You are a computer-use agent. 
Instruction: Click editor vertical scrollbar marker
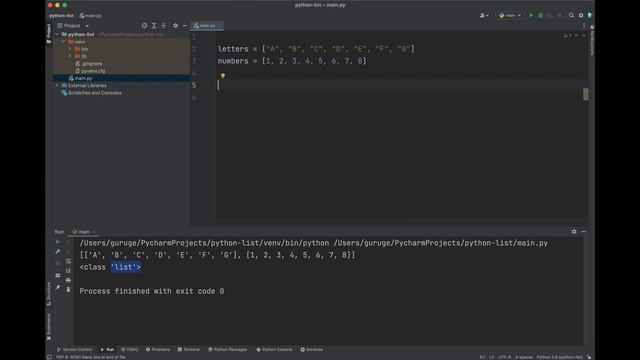click(x=586, y=94)
